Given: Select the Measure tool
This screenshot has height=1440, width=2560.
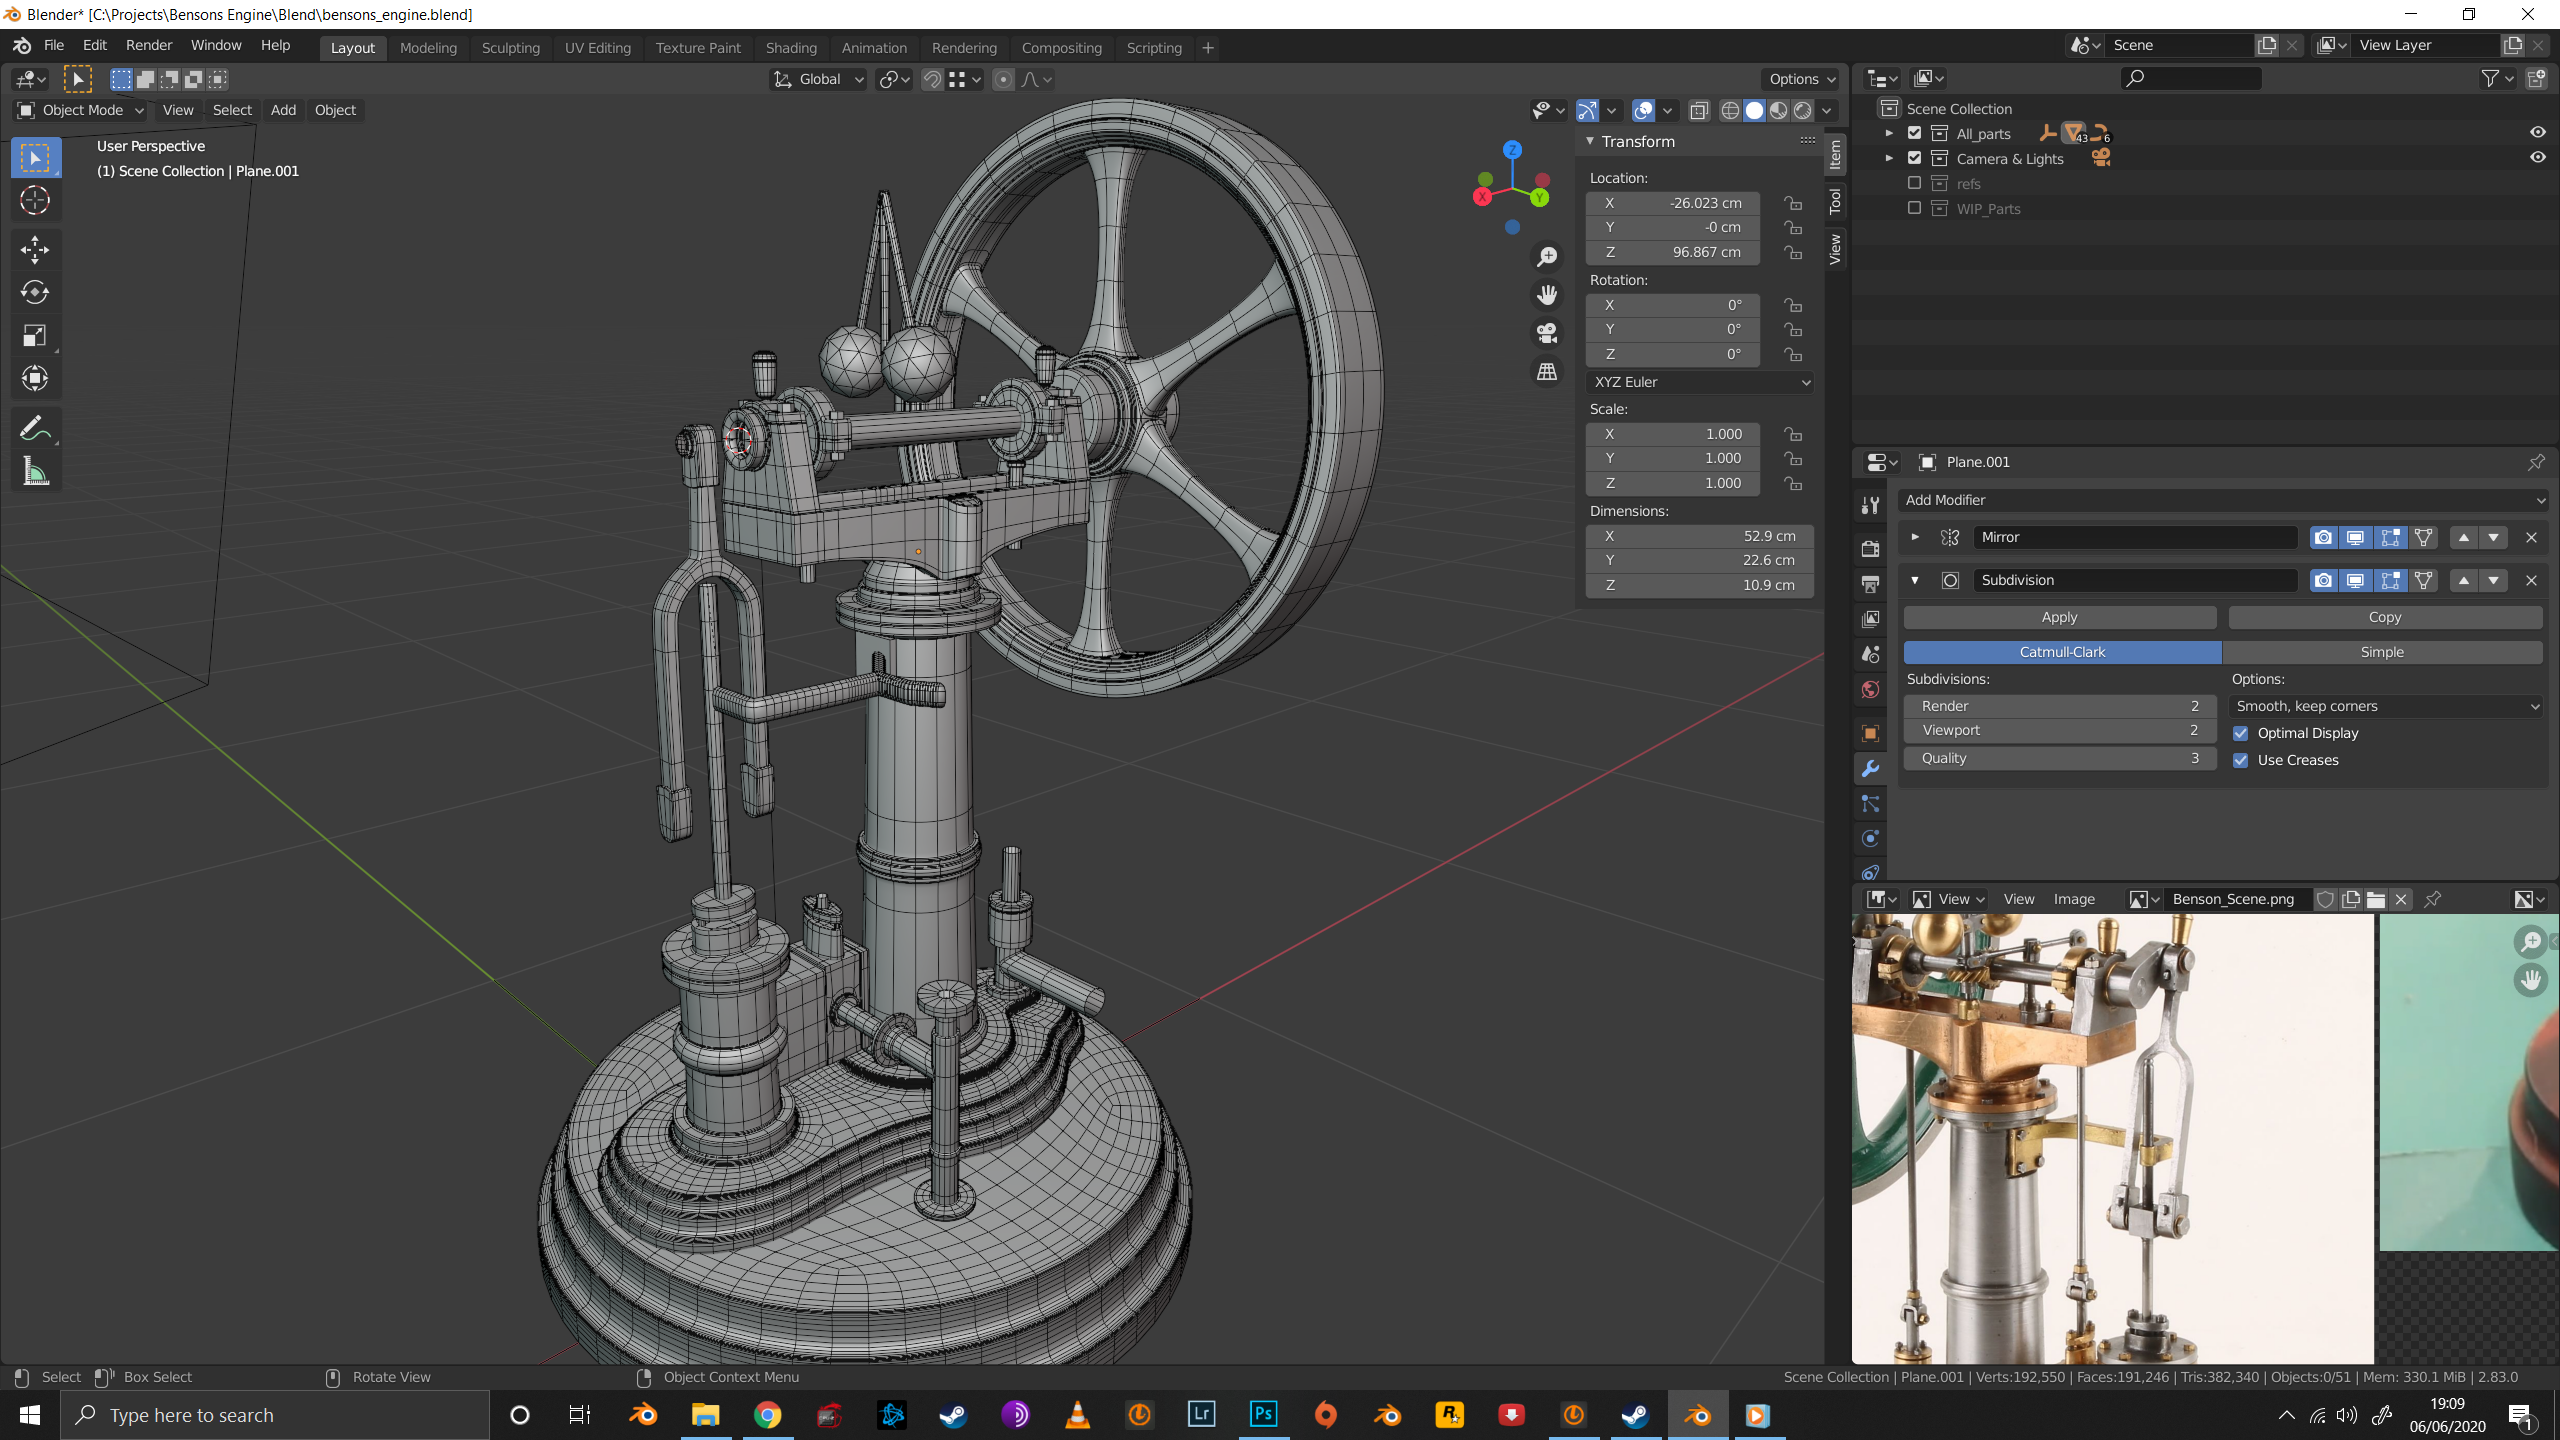Looking at the screenshot, I should pyautogui.click(x=35, y=472).
